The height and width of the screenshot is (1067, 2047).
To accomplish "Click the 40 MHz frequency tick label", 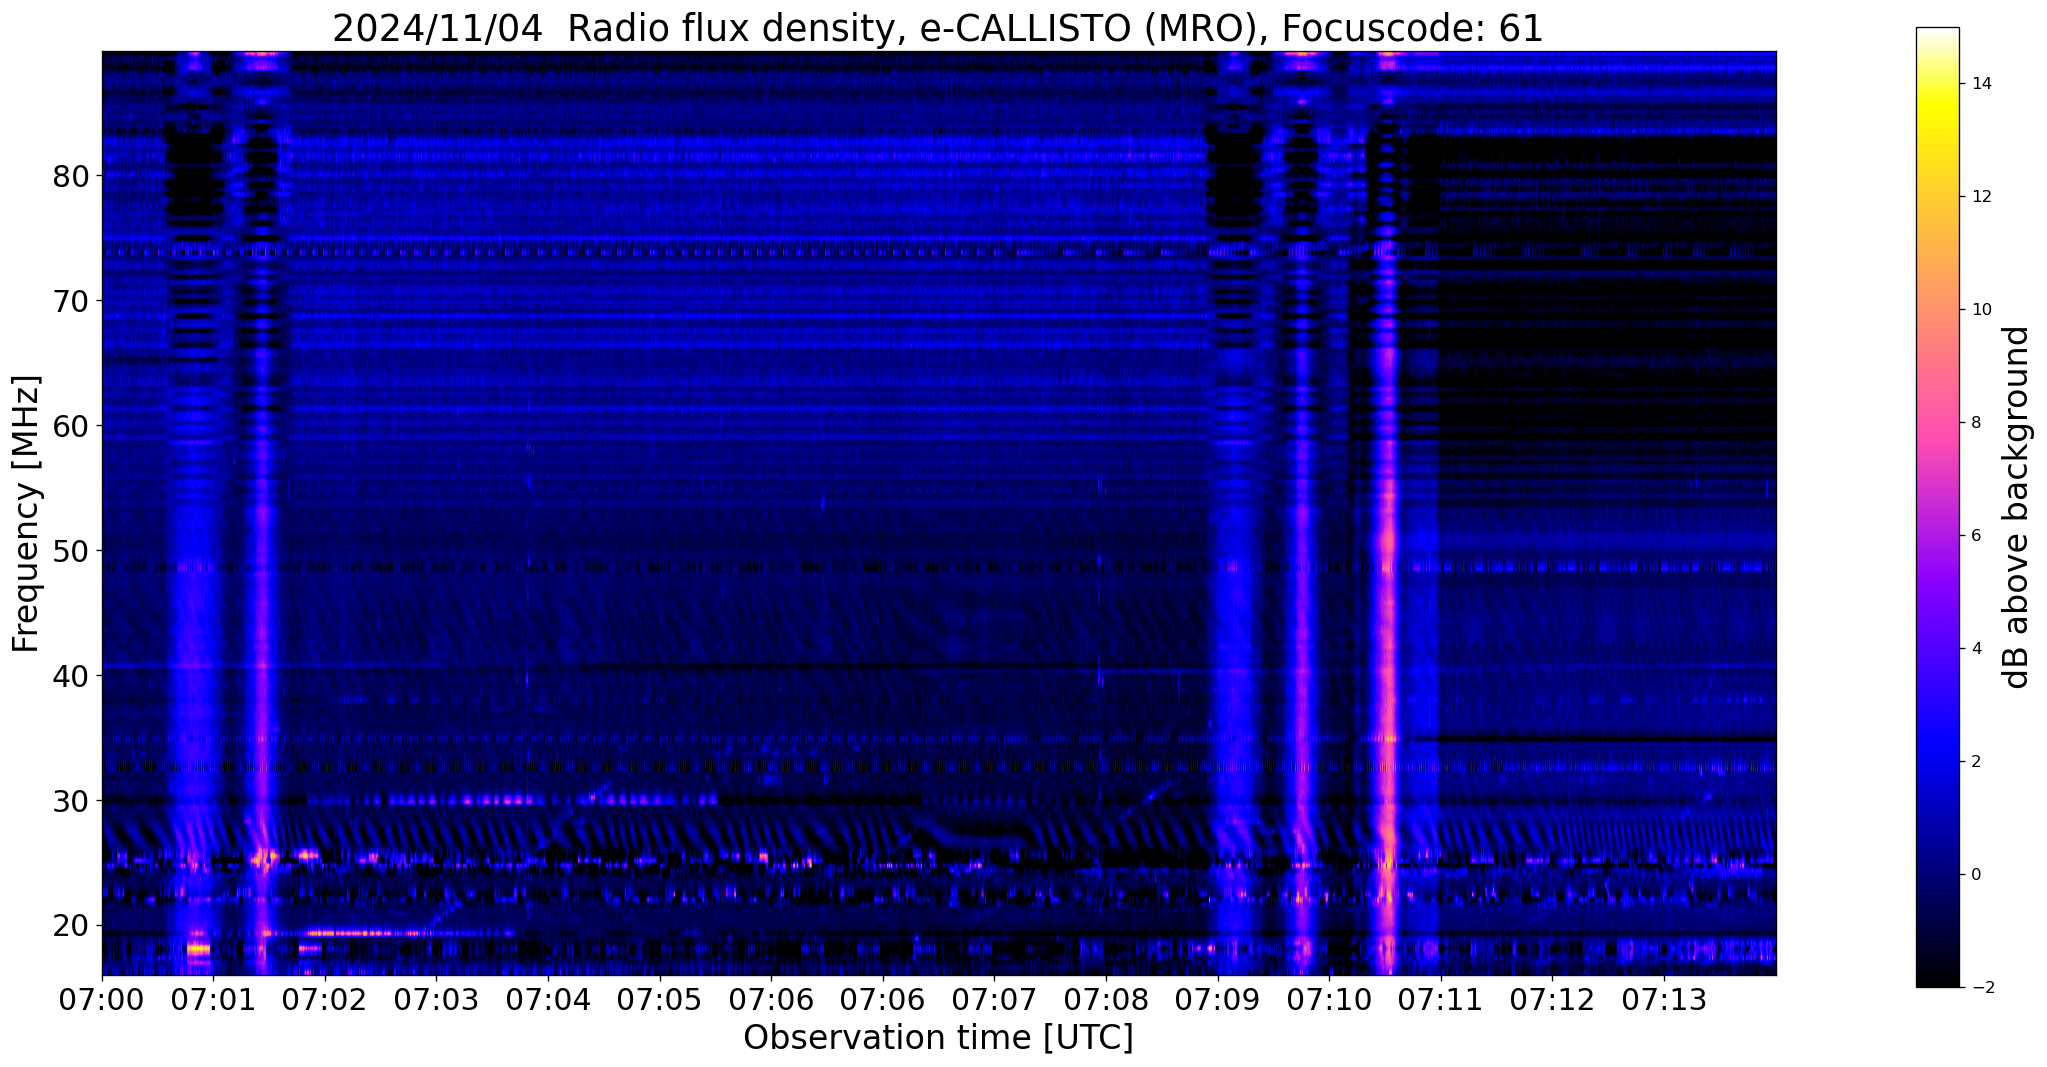I will click(x=71, y=676).
